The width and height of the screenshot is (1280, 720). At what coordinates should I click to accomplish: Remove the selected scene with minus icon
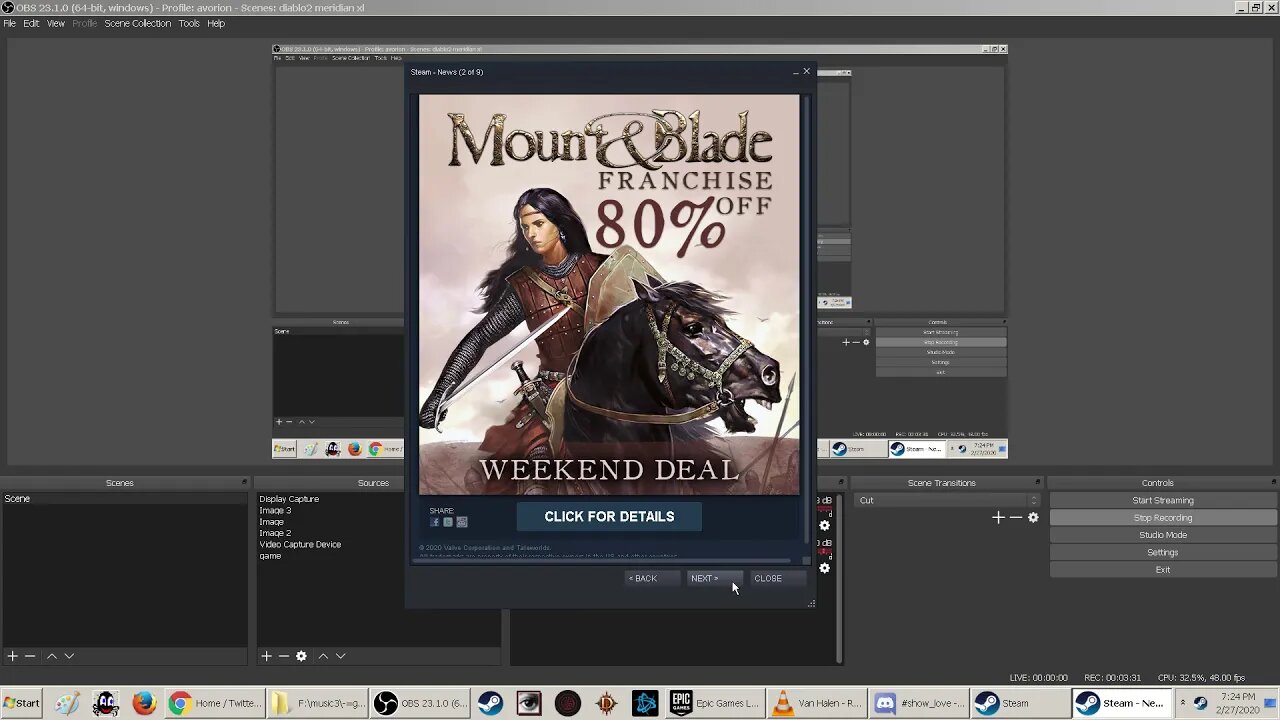30,656
